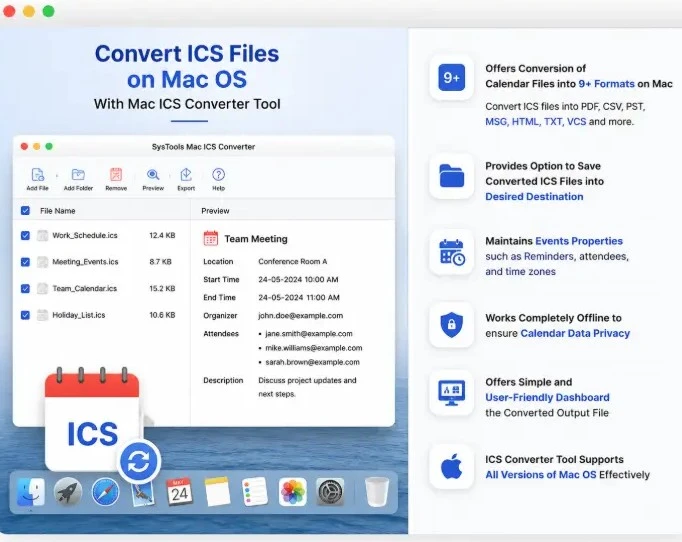Uncheck the Holiday_List.ics checkbox

[x=25, y=315]
